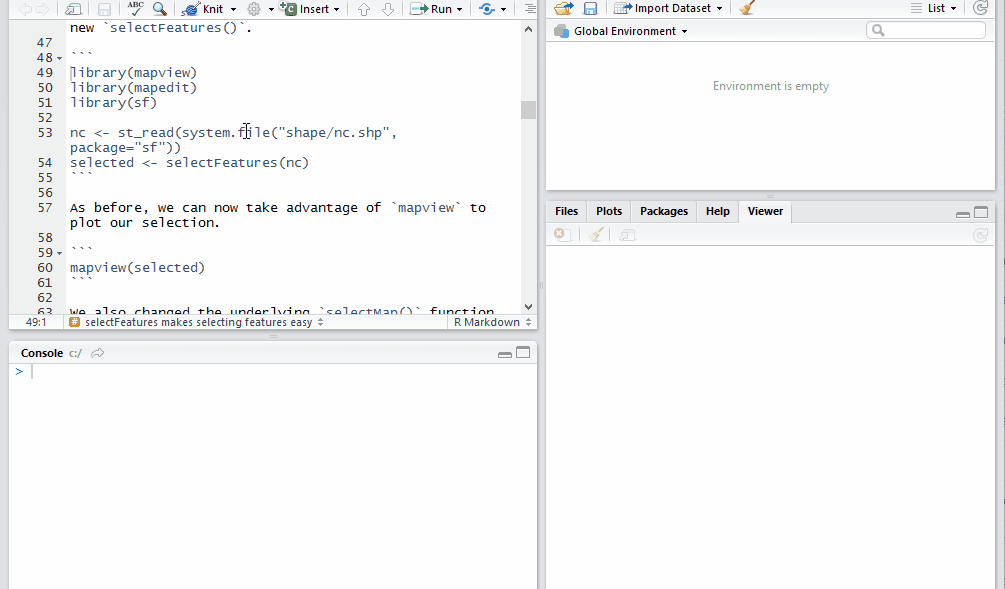Click inside the environment search field
Image resolution: width=1005 pixels, height=589 pixels.
925,30
